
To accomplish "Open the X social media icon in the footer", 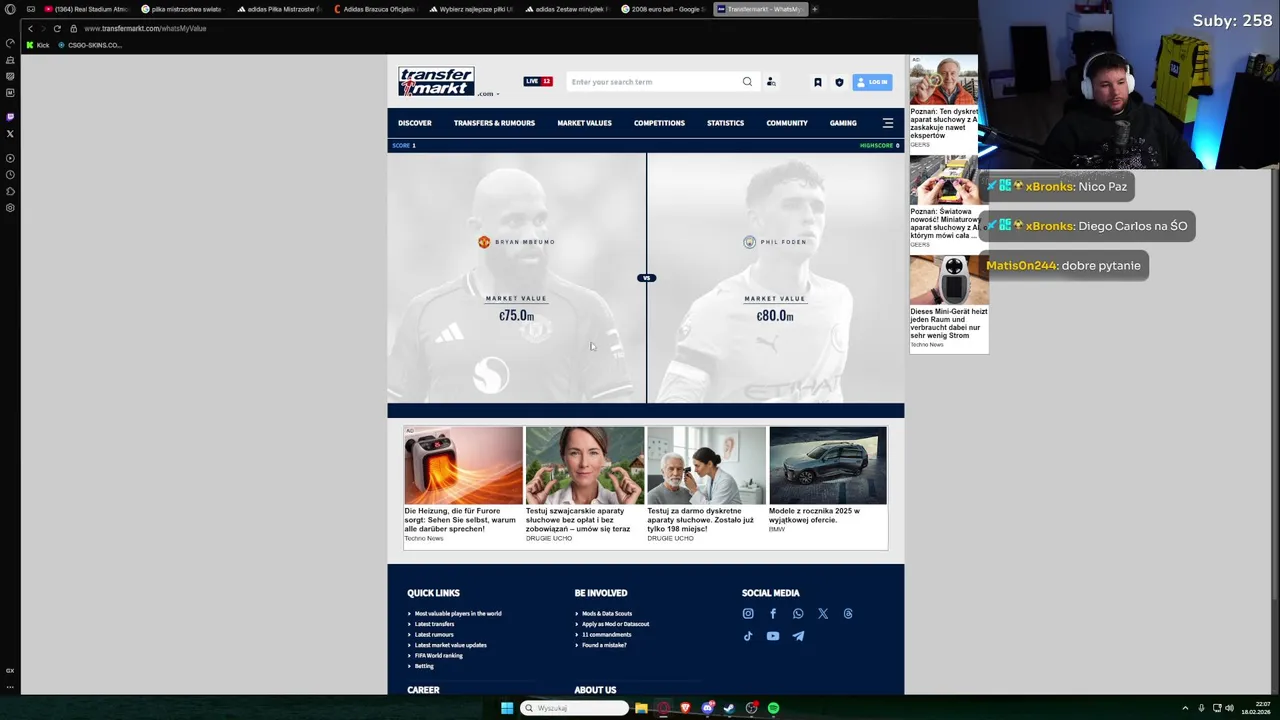I will click(x=823, y=614).
